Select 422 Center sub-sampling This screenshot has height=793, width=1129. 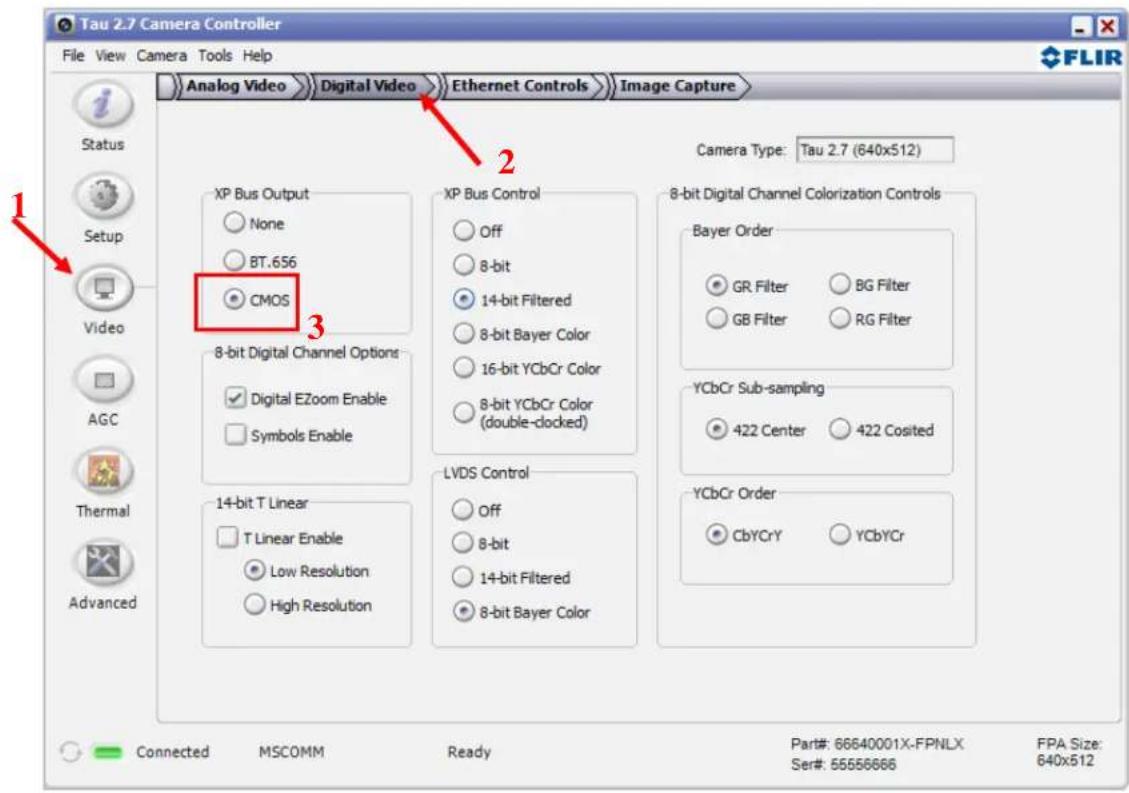756,430
